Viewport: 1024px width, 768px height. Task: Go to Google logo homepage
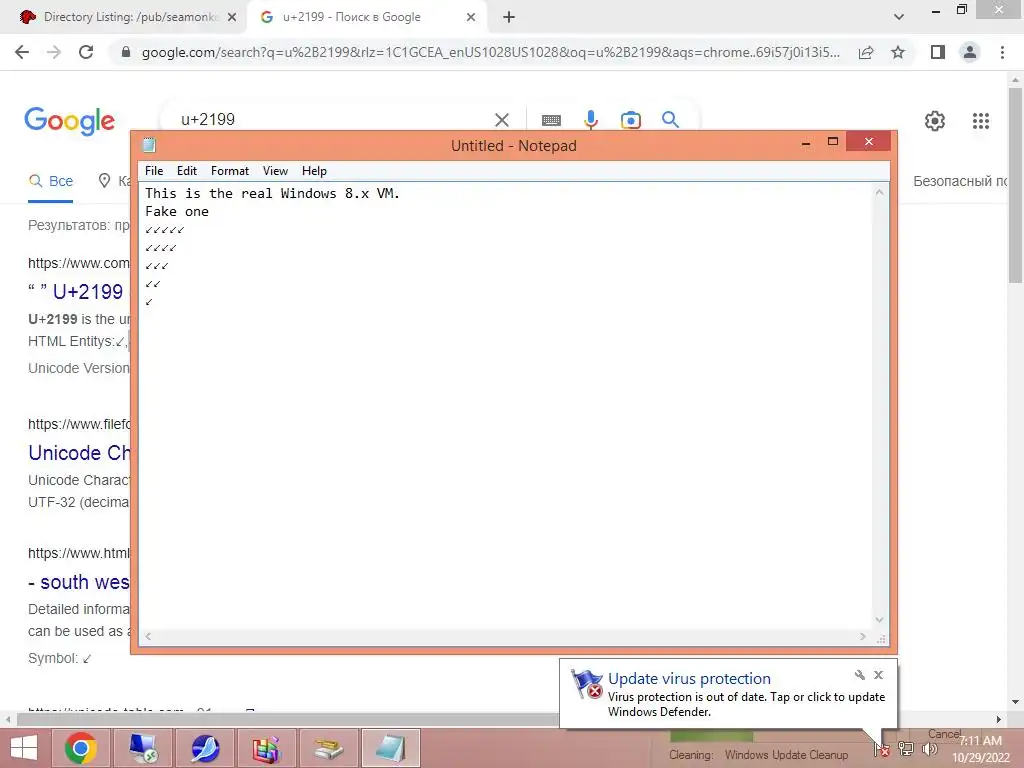[x=69, y=121]
